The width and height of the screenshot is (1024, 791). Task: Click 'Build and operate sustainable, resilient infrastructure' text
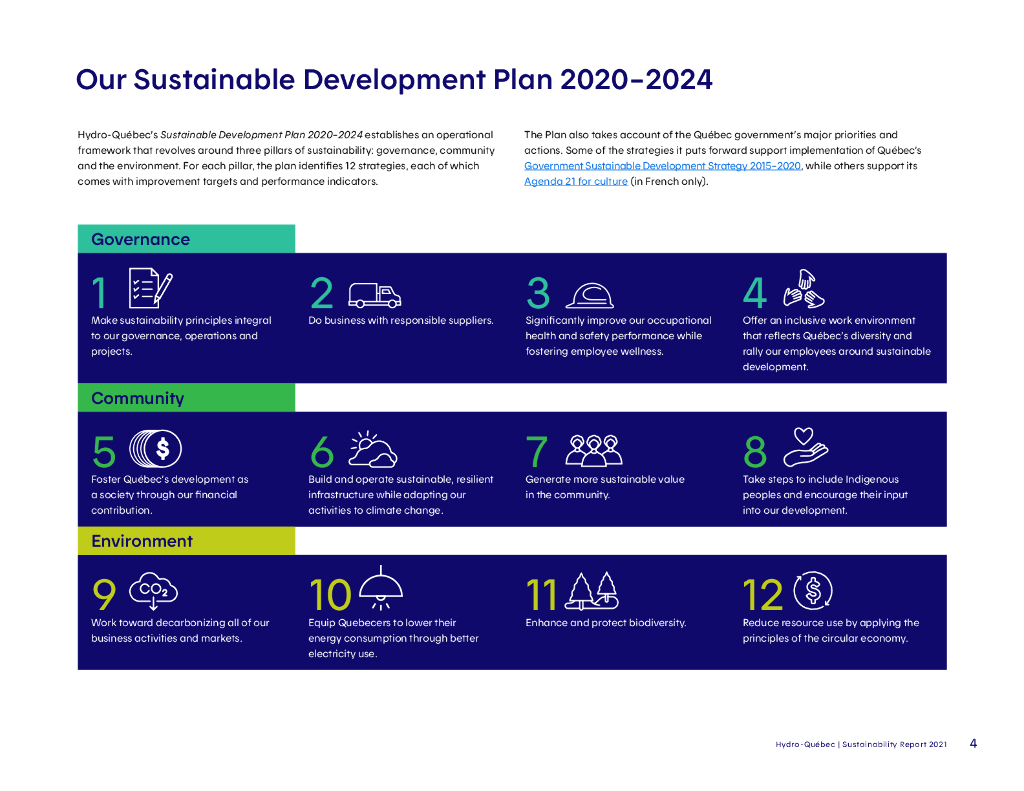401,494
